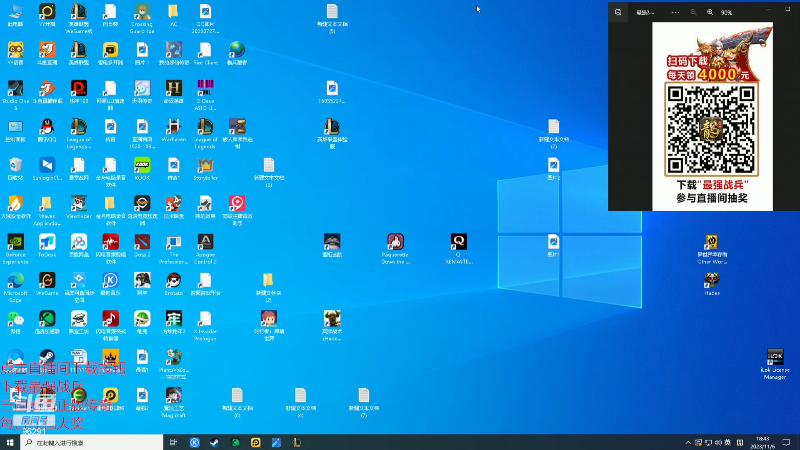The width and height of the screenshot is (800, 450).
Task: Launch the Baidu Netdisk cloud icon
Action: click(79, 246)
